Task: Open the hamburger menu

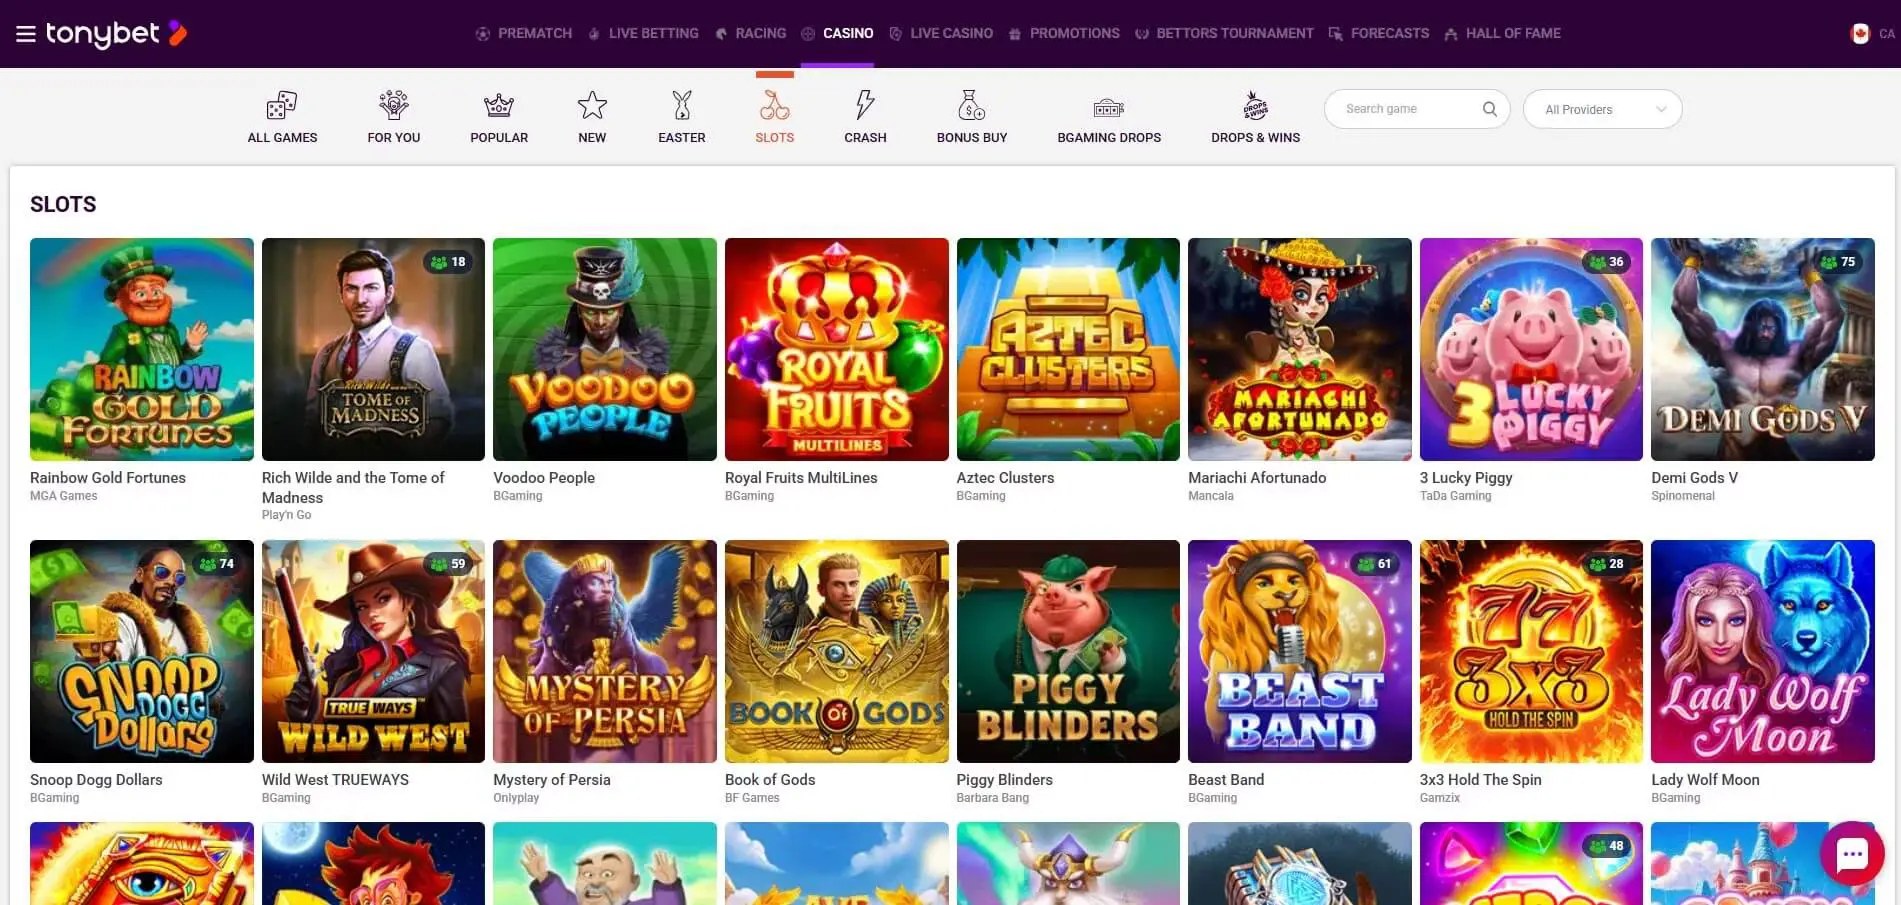Action: click(26, 33)
